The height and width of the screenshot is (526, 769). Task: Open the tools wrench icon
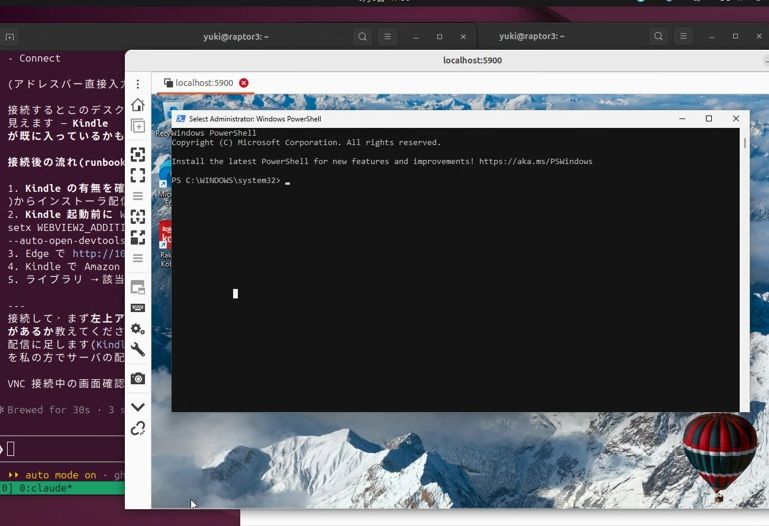click(138, 350)
